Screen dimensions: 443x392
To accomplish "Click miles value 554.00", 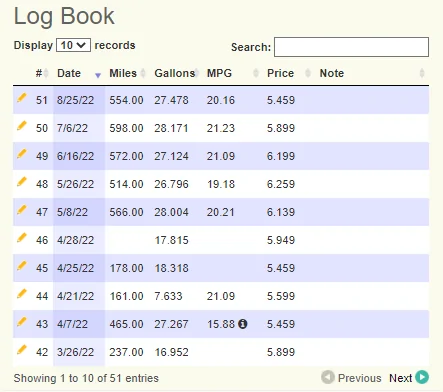I will pos(126,100).
